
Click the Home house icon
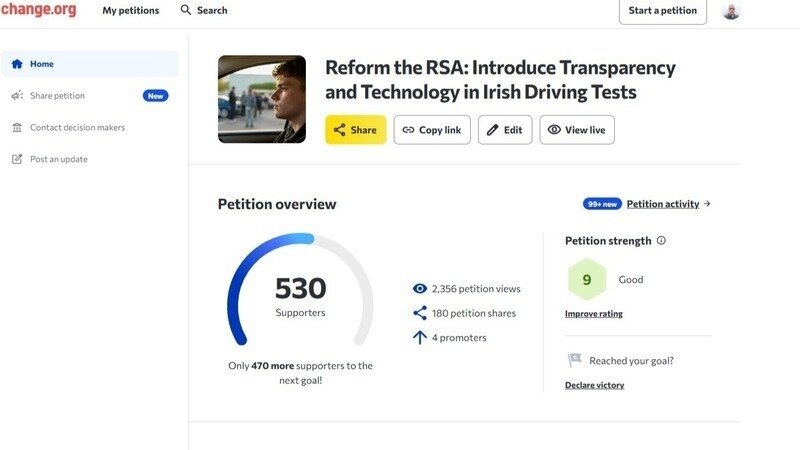click(17, 64)
